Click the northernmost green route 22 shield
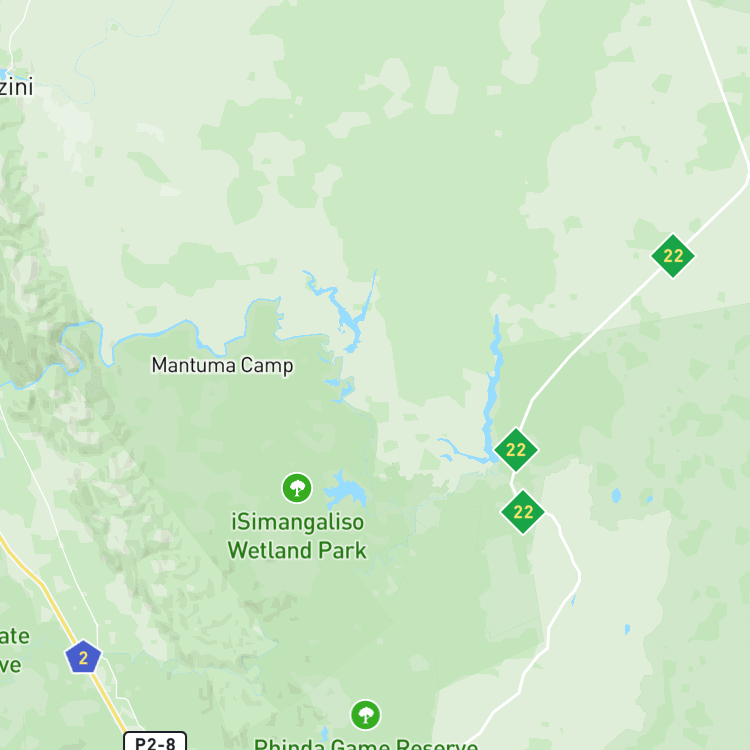This screenshot has width=750, height=750. click(x=673, y=255)
